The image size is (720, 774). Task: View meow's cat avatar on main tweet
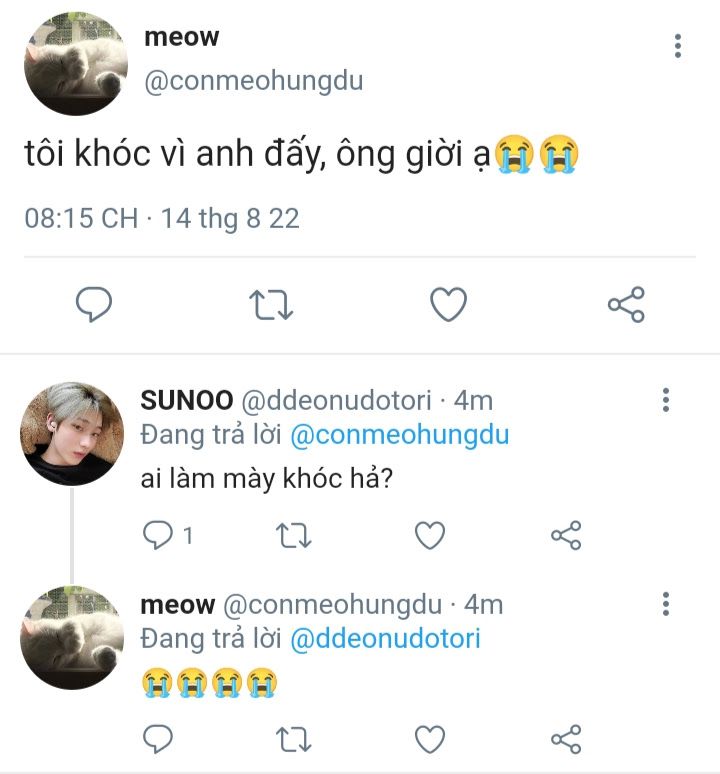(76, 64)
